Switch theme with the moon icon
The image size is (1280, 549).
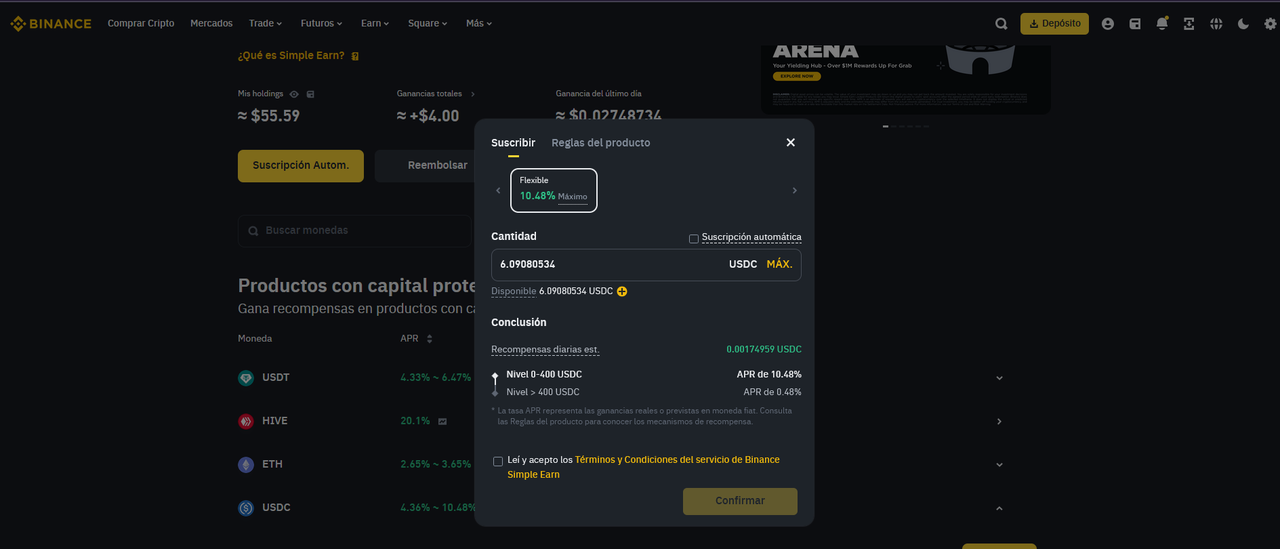click(x=1243, y=23)
